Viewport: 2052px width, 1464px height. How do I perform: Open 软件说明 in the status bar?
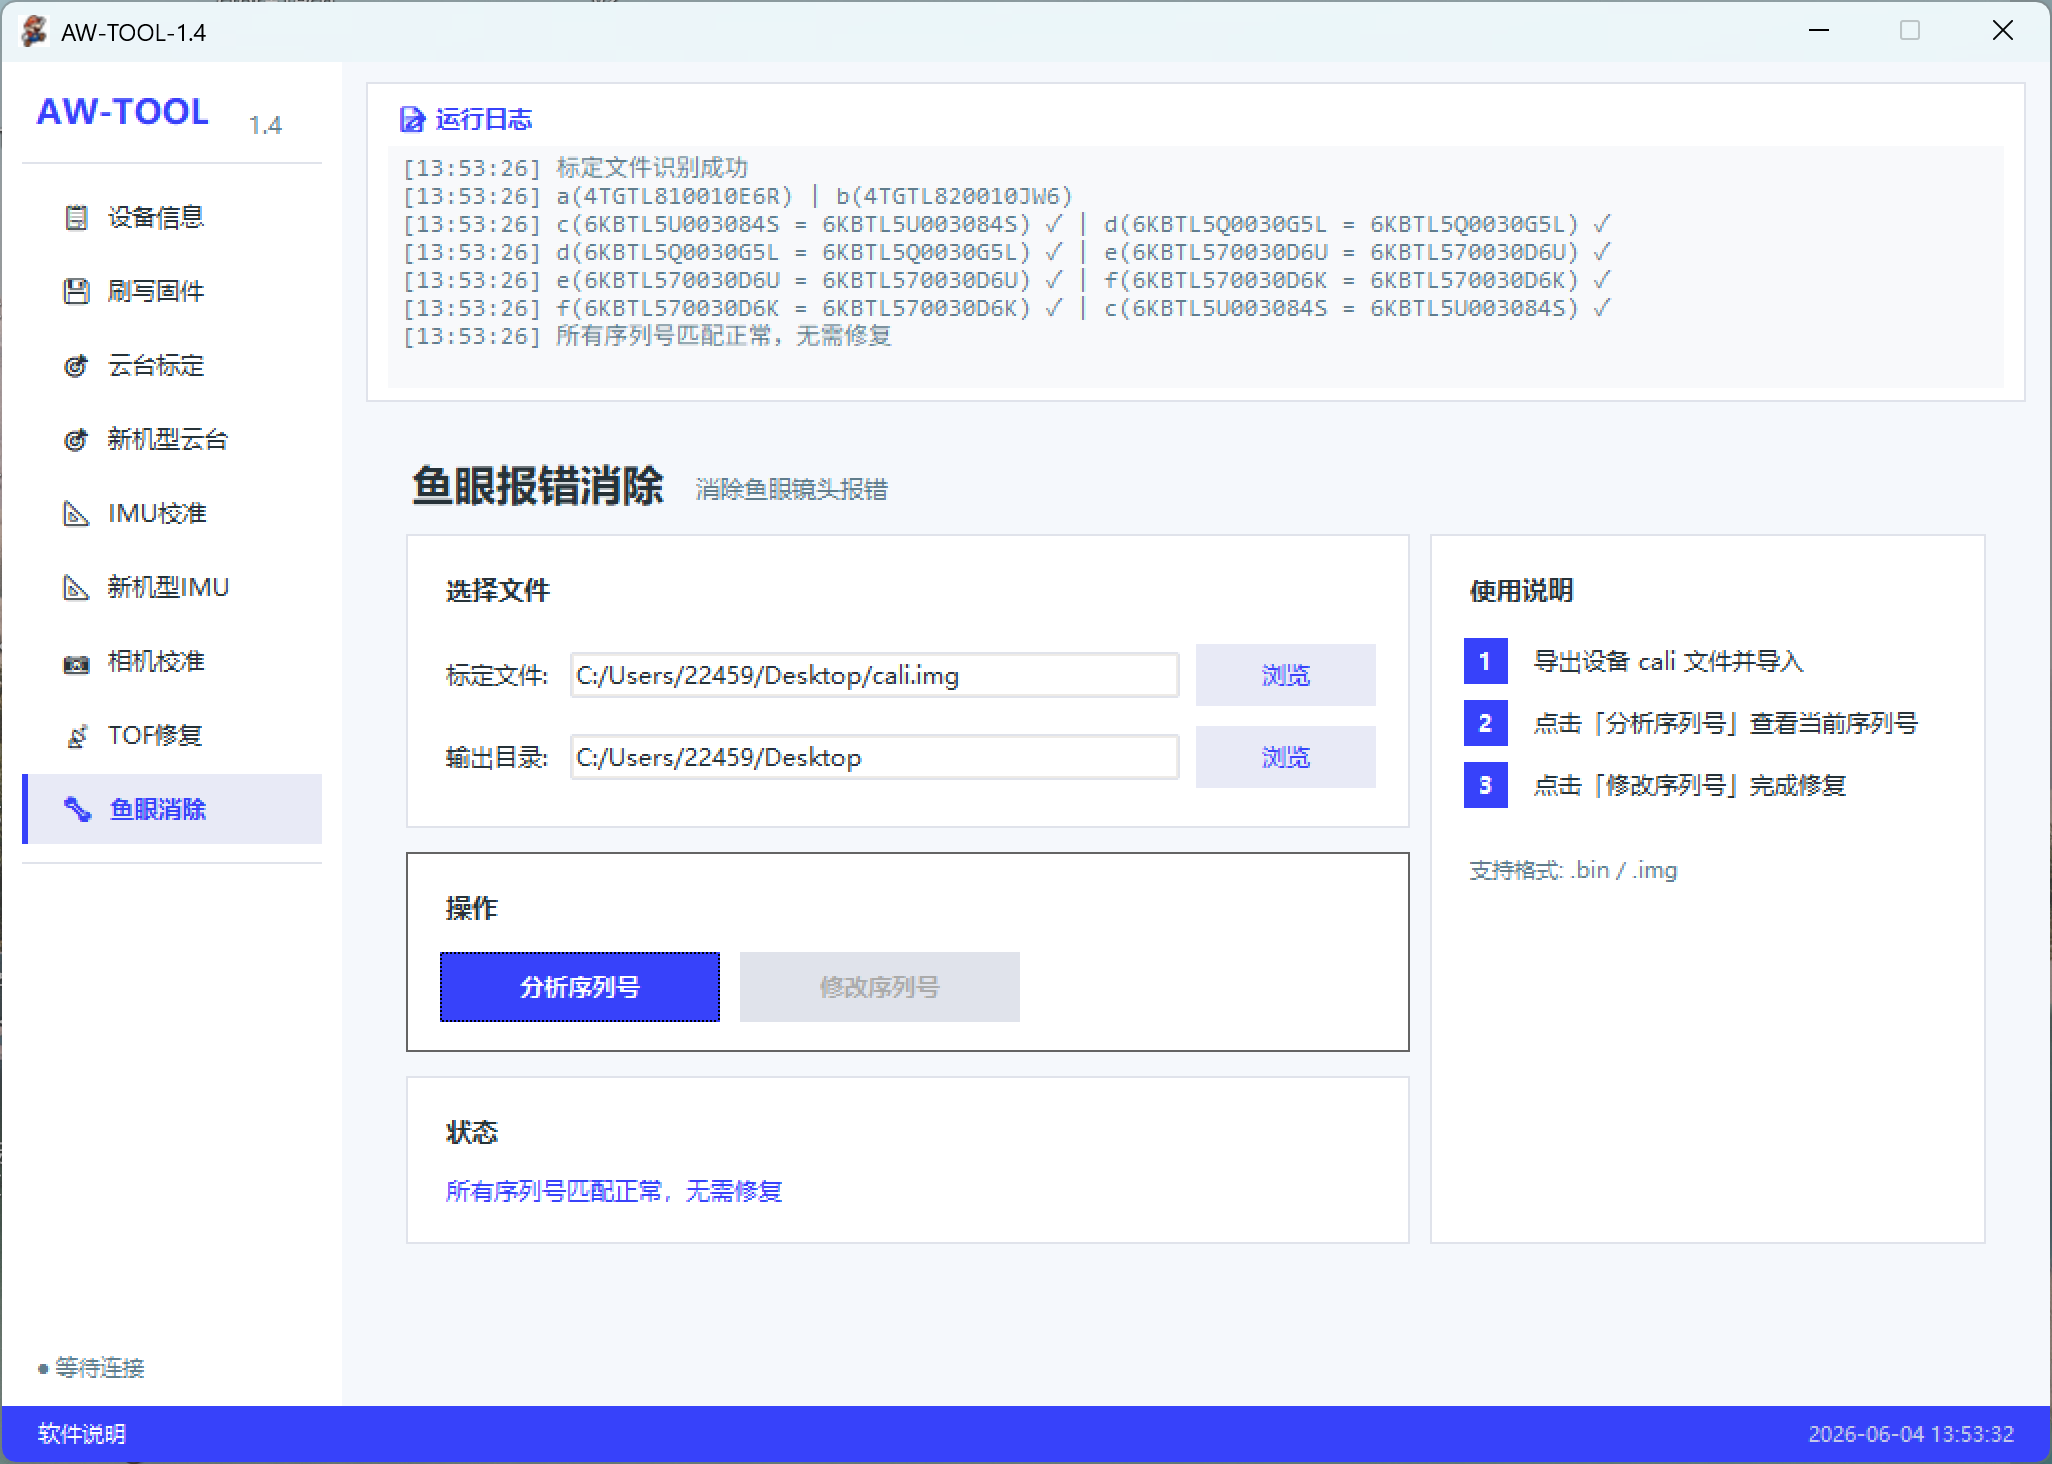pos(82,1434)
